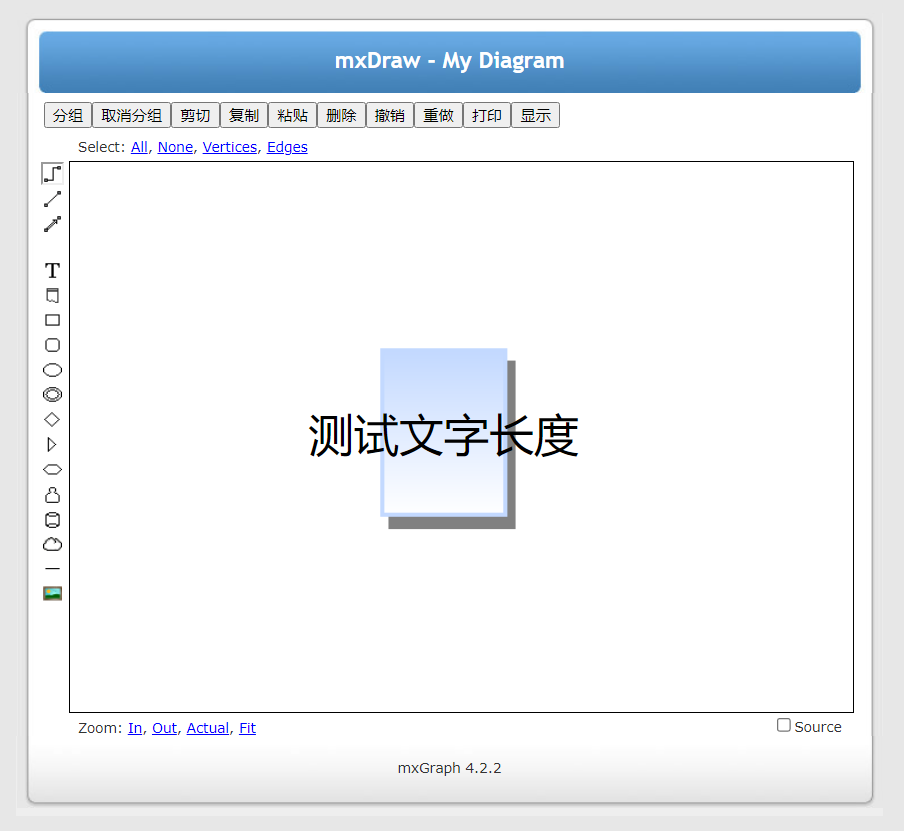The image size is (904, 831).
Task: Click the mxGraph 4.2.2 footer text
Action: (450, 768)
